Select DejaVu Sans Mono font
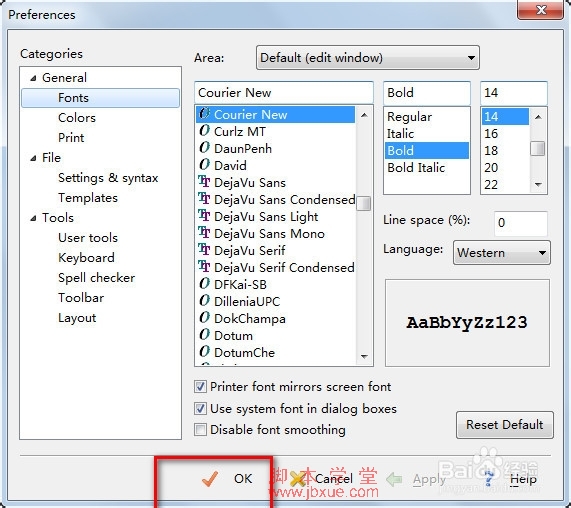The height and width of the screenshot is (508, 571). [275, 233]
